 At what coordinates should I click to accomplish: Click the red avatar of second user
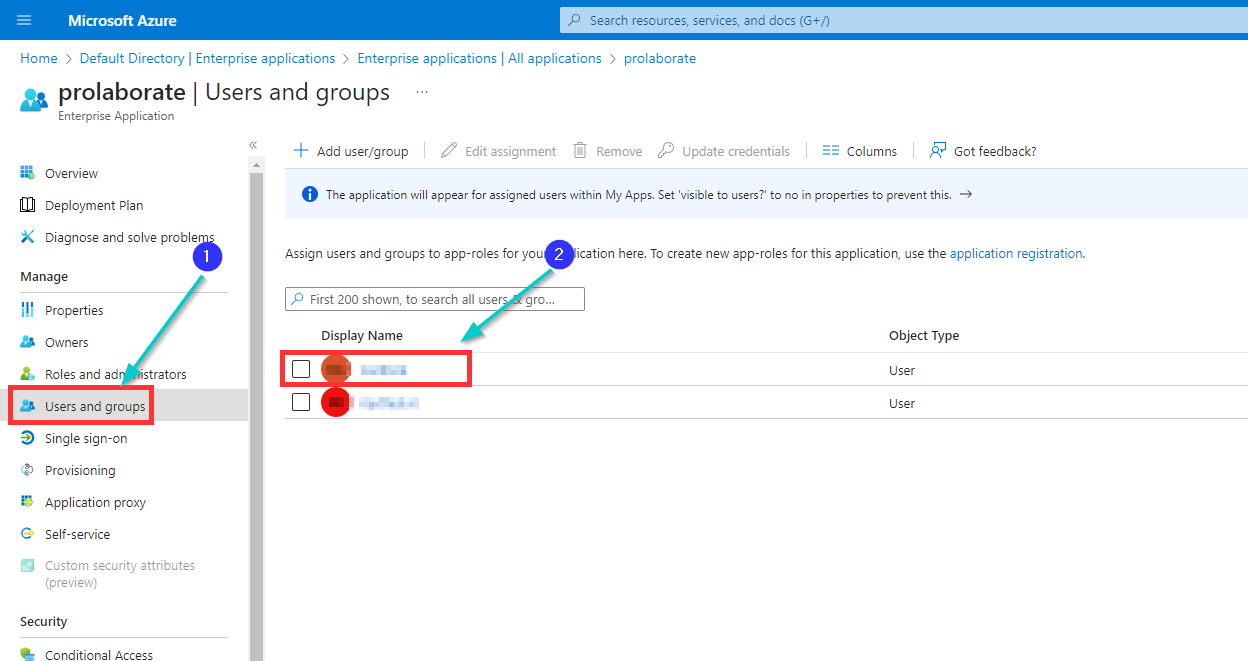(x=336, y=403)
